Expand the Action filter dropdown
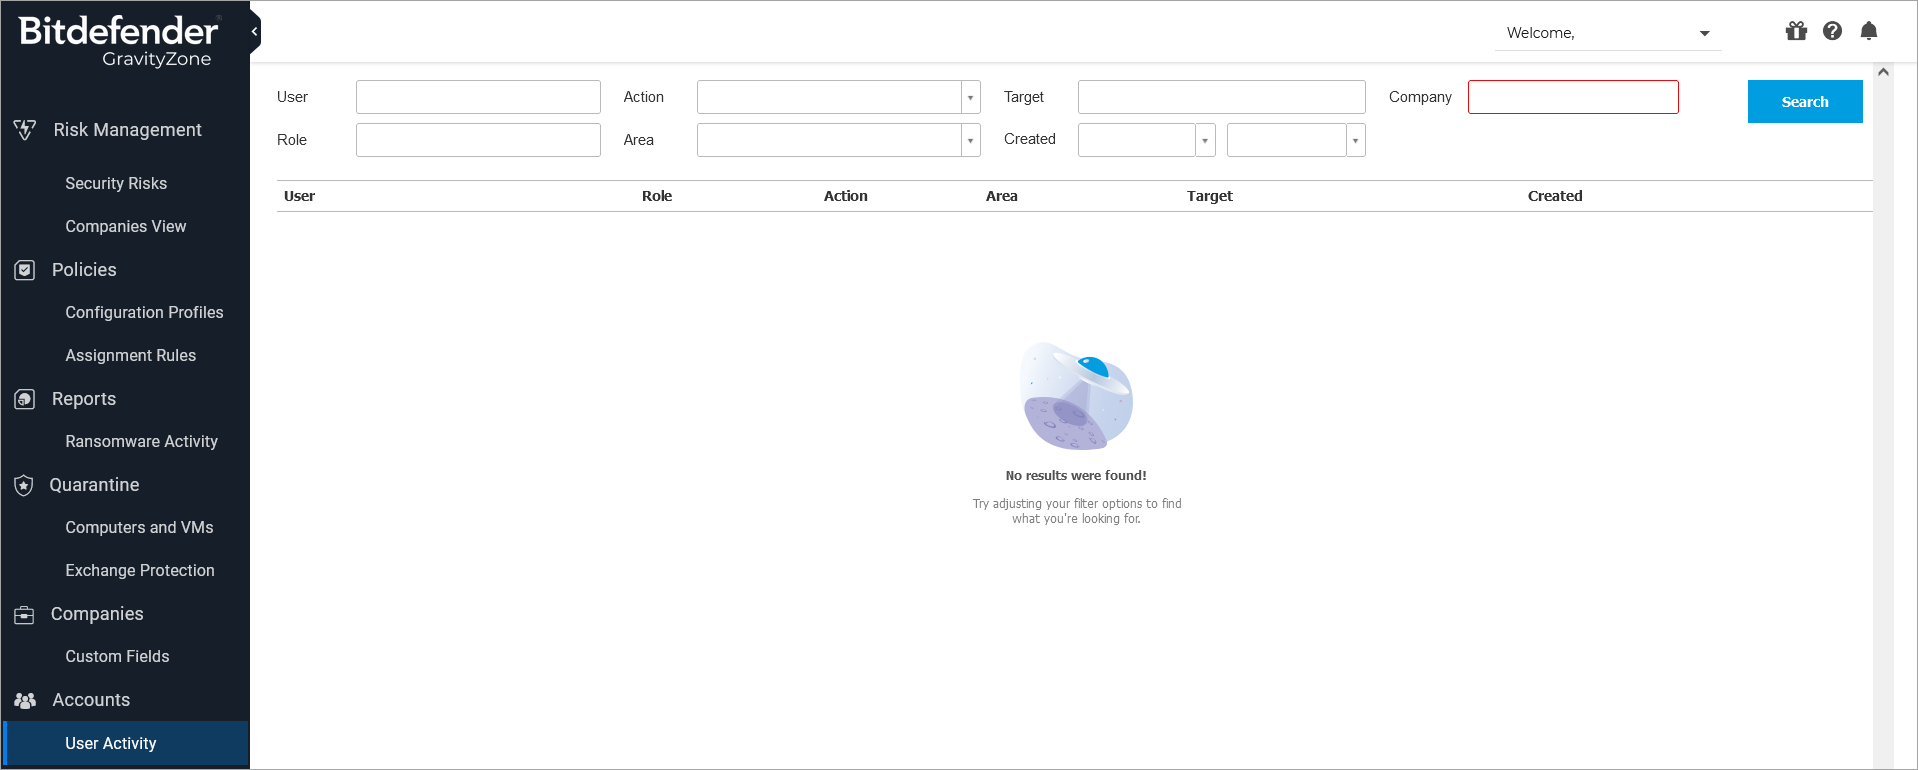The width and height of the screenshot is (1918, 770). (x=970, y=97)
